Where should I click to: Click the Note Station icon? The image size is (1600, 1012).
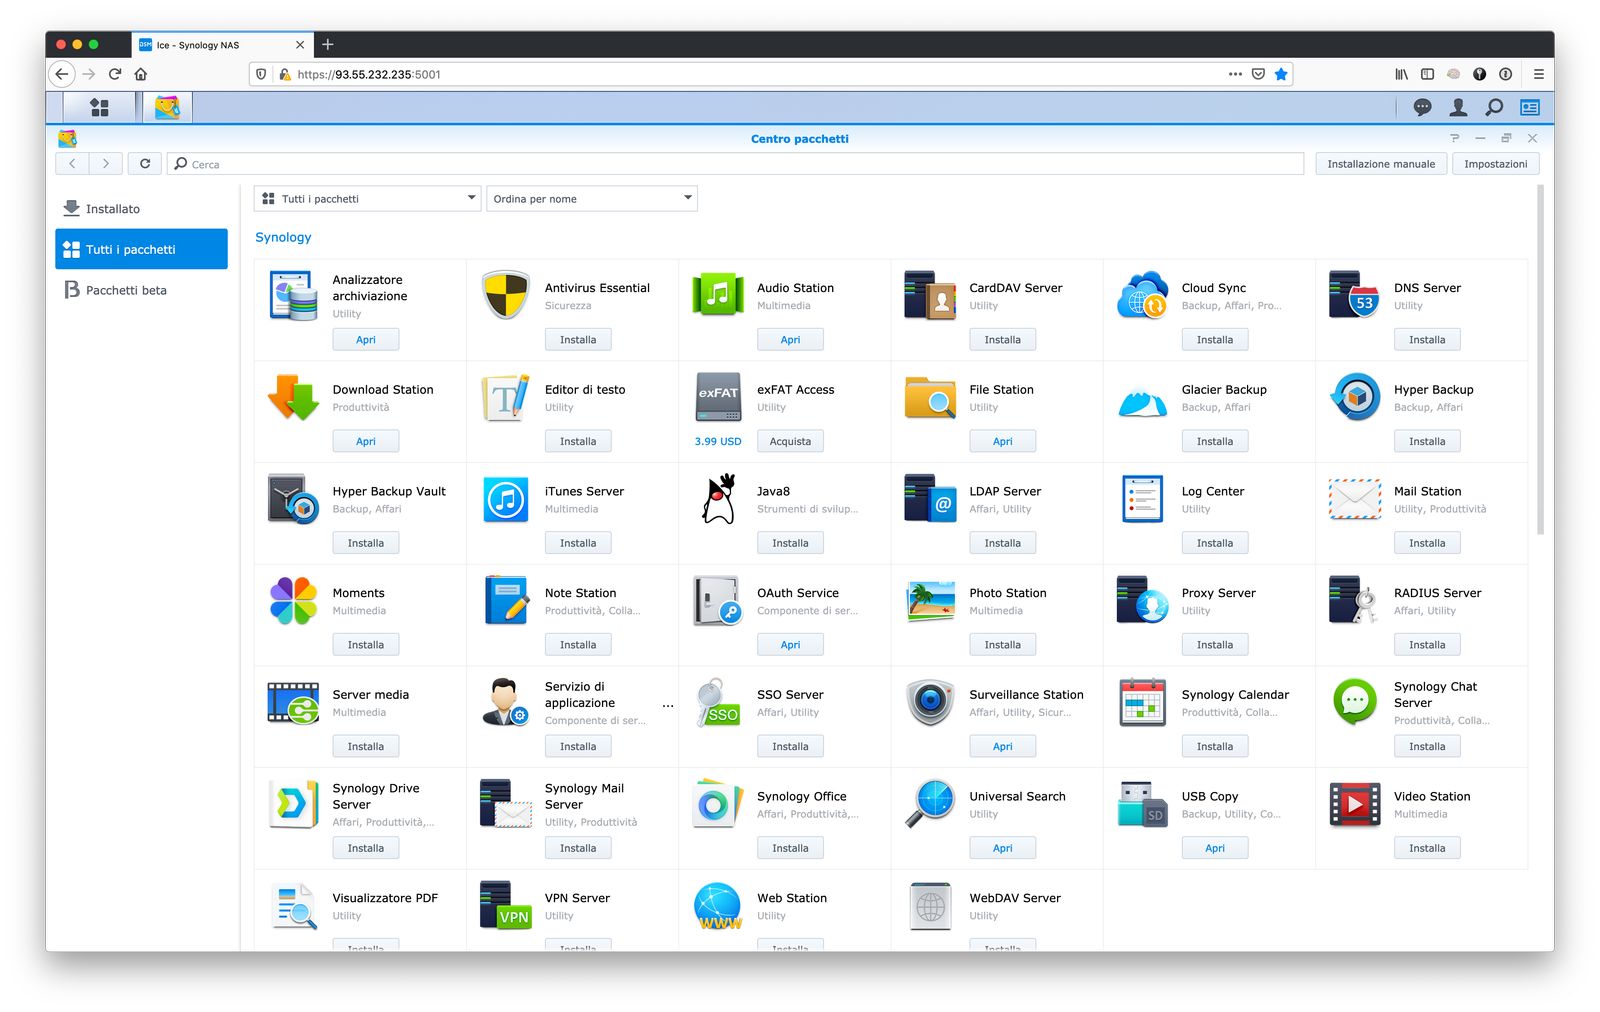[x=506, y=601]
